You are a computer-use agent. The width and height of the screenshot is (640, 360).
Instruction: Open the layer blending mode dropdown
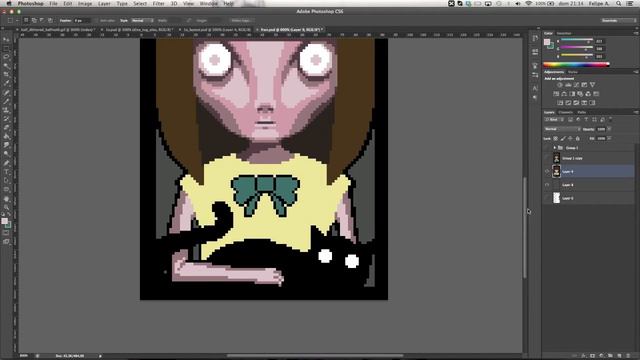(x=562, y=129)
